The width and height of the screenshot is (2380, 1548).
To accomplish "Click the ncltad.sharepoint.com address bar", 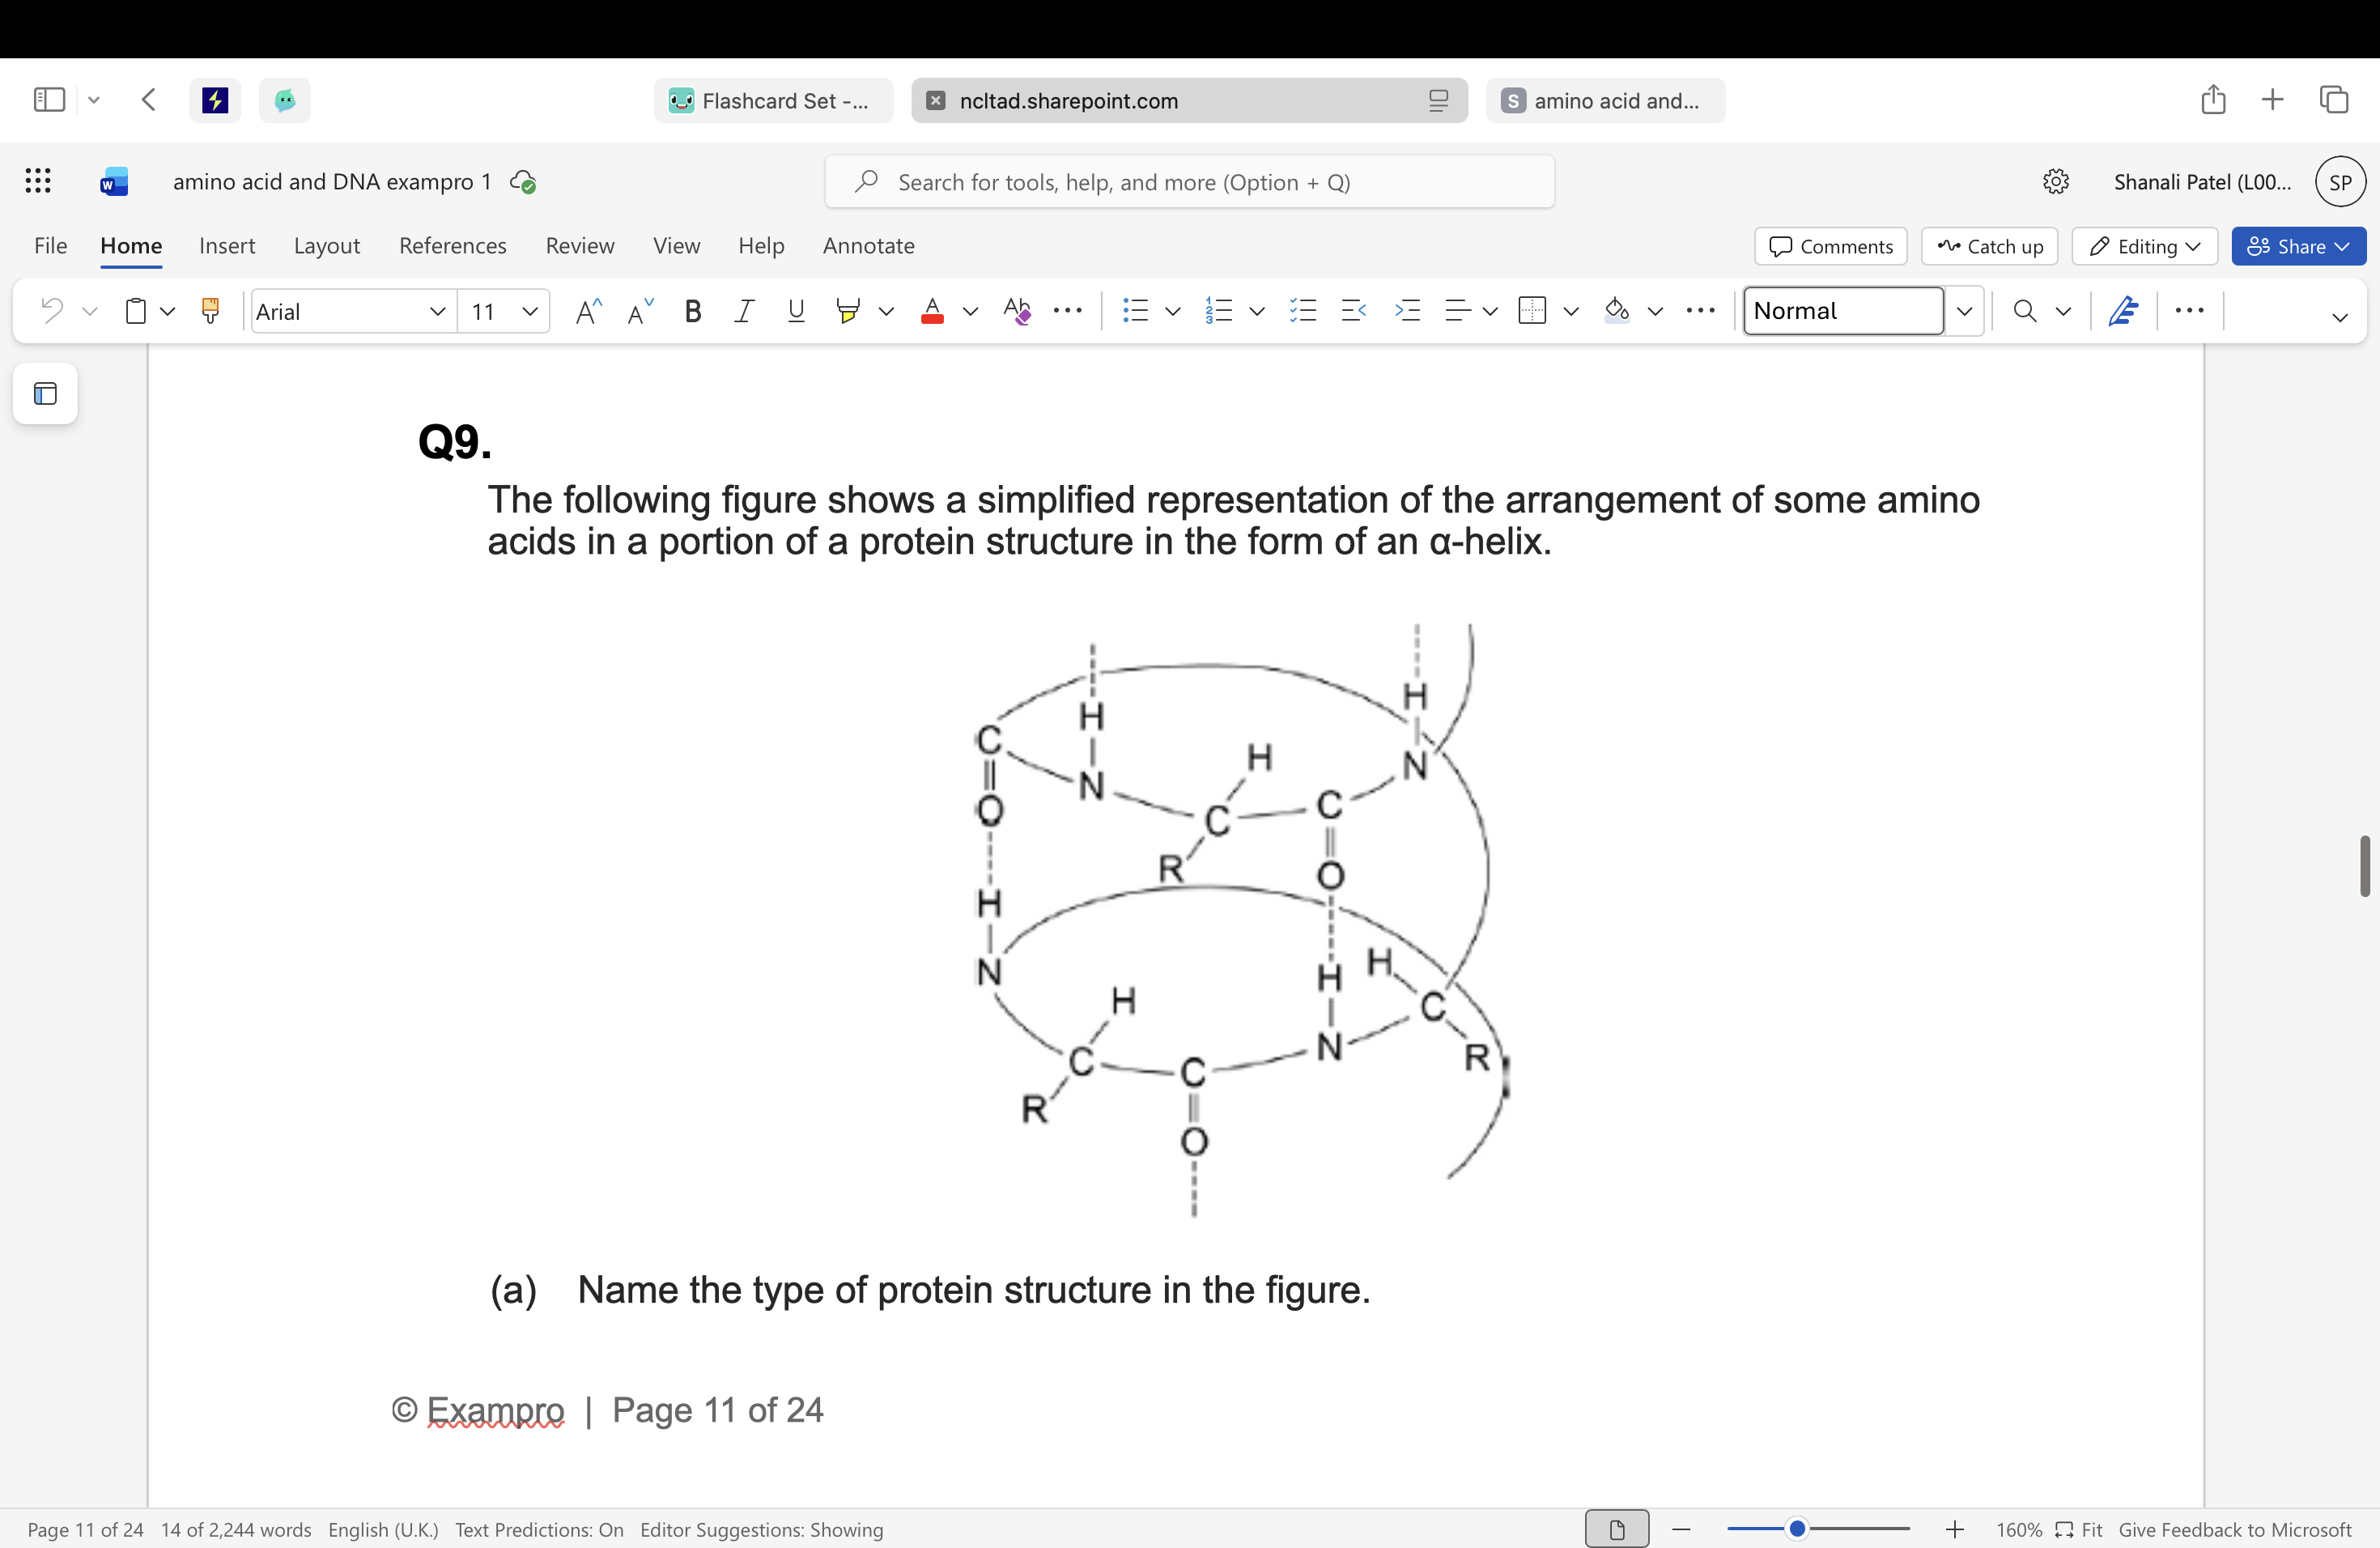I will pyautogui.click(x=1189, y=100).
